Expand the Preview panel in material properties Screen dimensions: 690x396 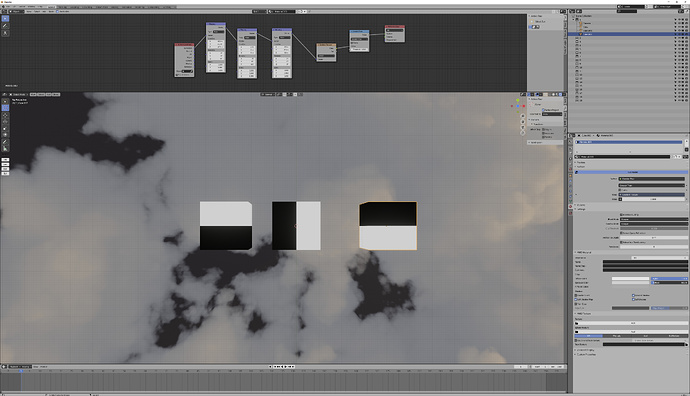tap(576, 162)
